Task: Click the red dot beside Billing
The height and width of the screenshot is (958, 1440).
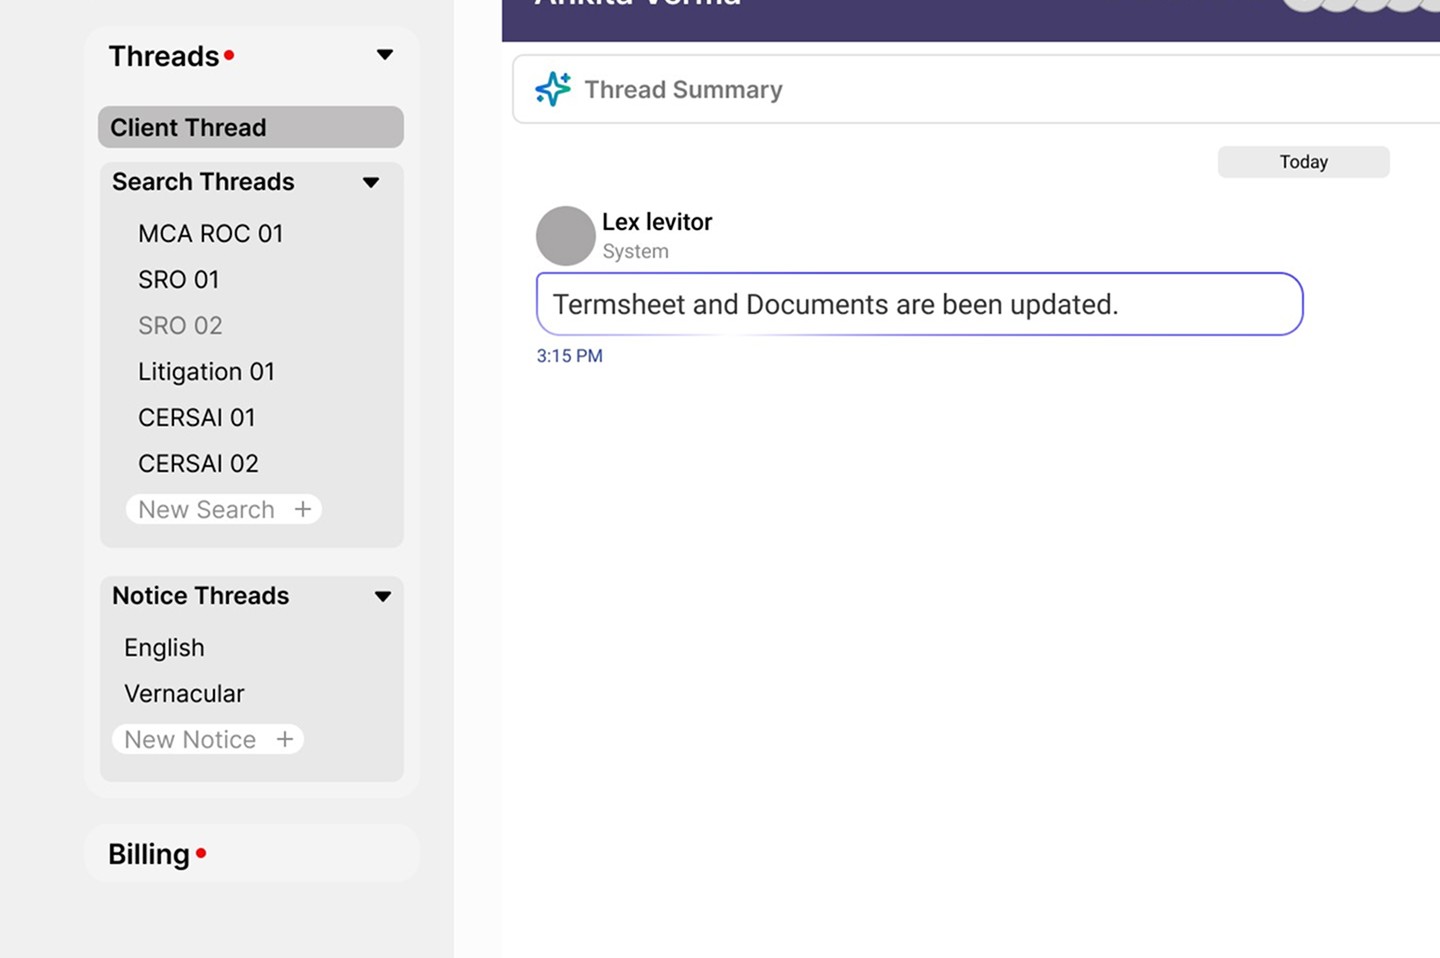Action: (x=201, y=853)
